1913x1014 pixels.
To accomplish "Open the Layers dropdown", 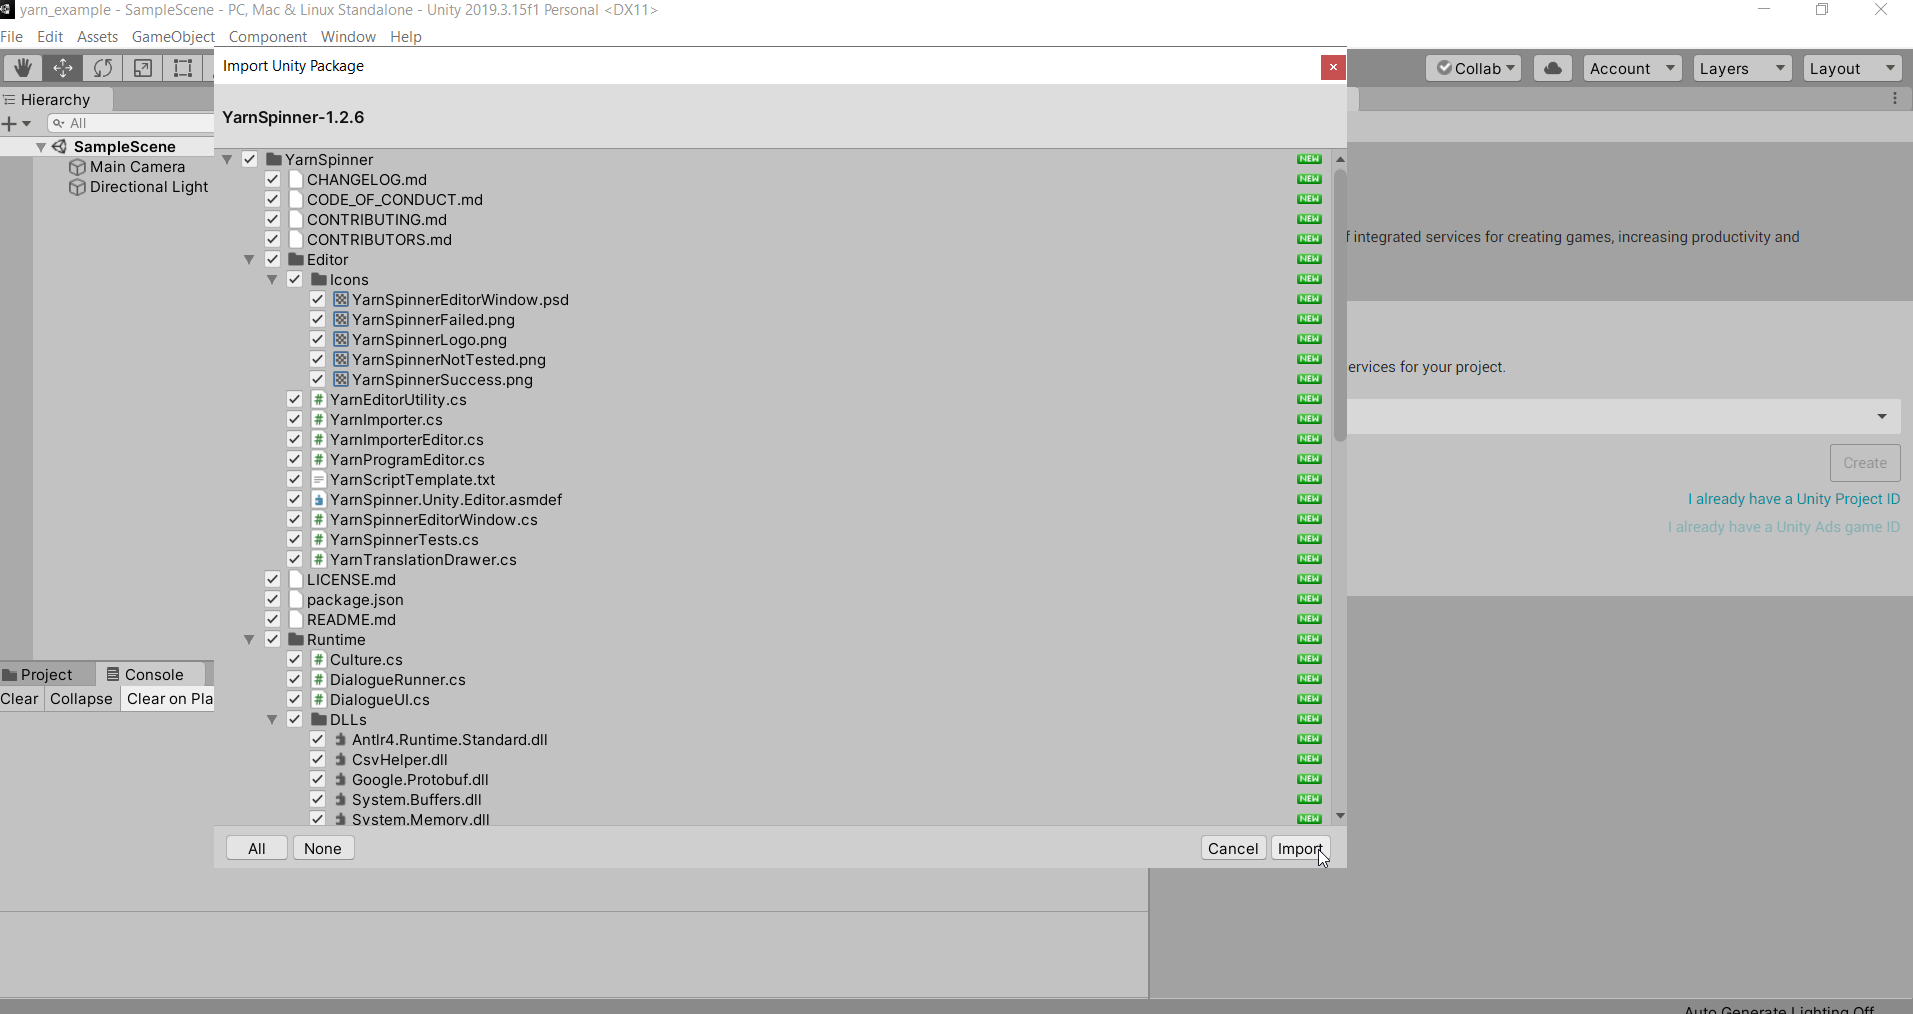I will [1741, 68].
